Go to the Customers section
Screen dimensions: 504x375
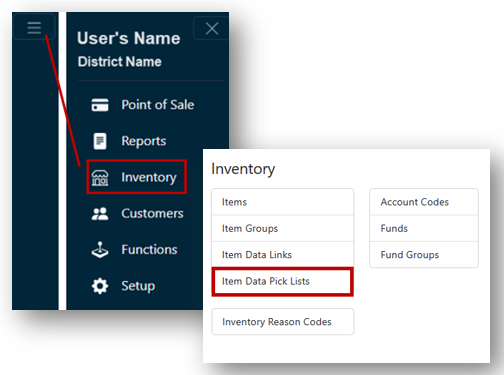pyautogui.click(x=152, y=214)
